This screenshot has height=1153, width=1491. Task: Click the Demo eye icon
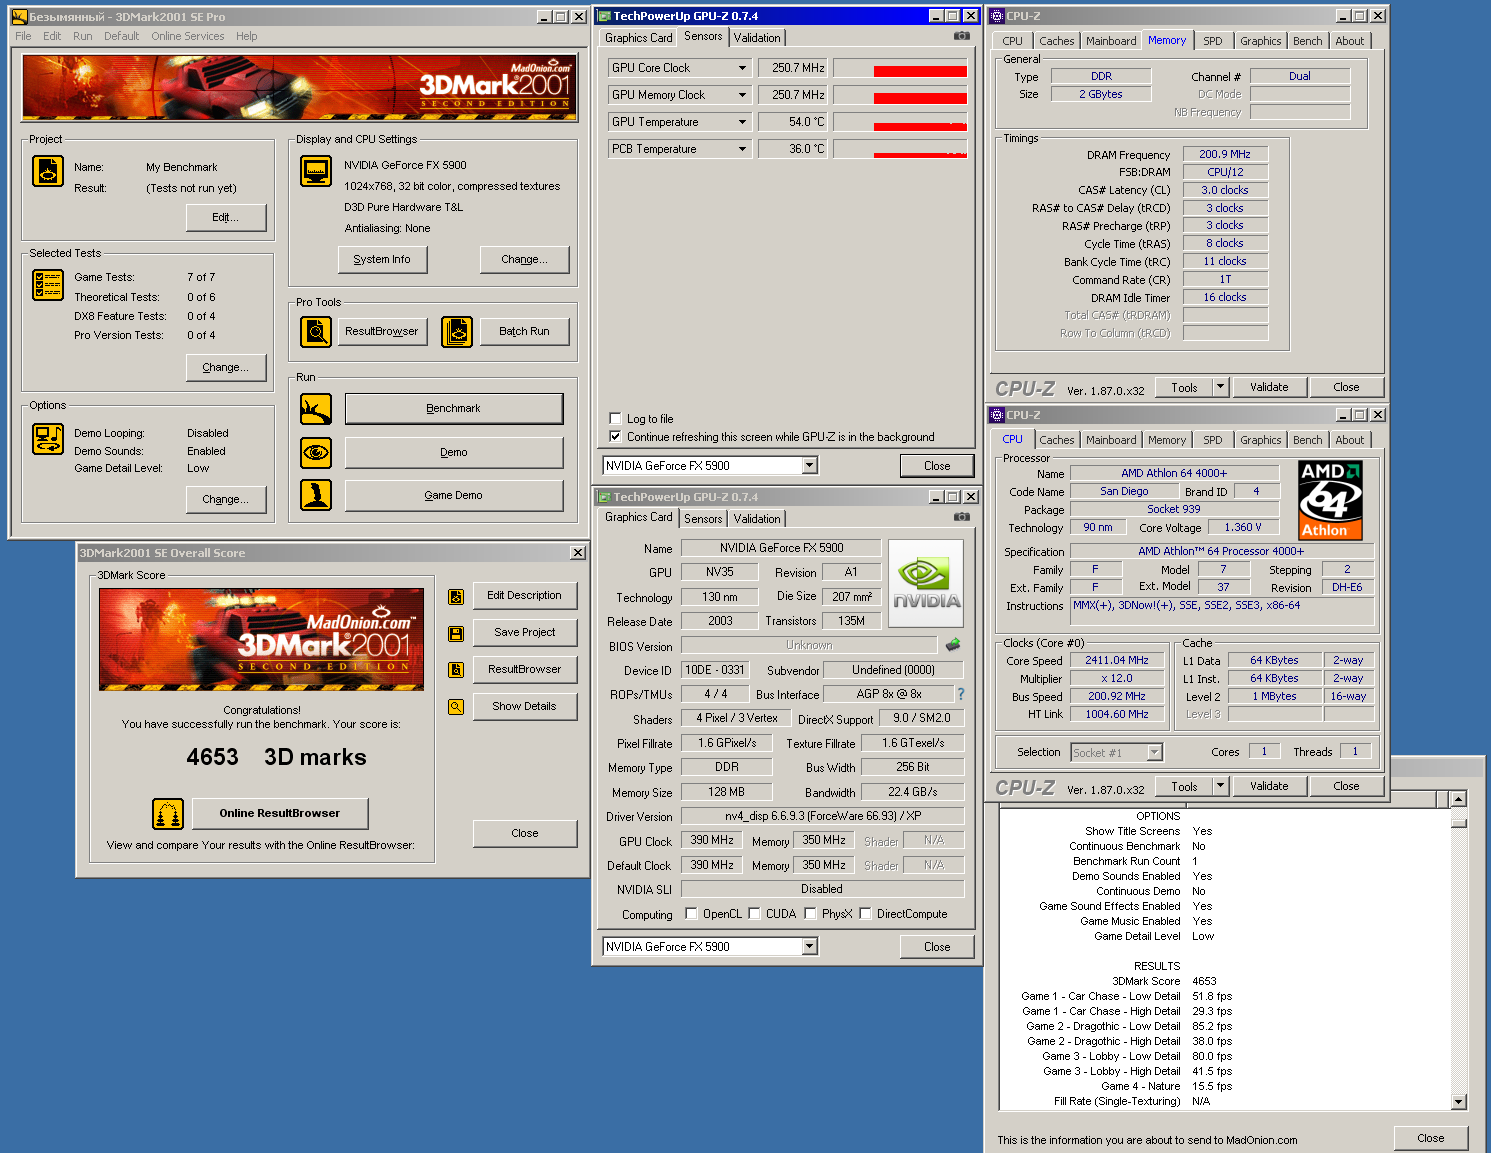316,452
